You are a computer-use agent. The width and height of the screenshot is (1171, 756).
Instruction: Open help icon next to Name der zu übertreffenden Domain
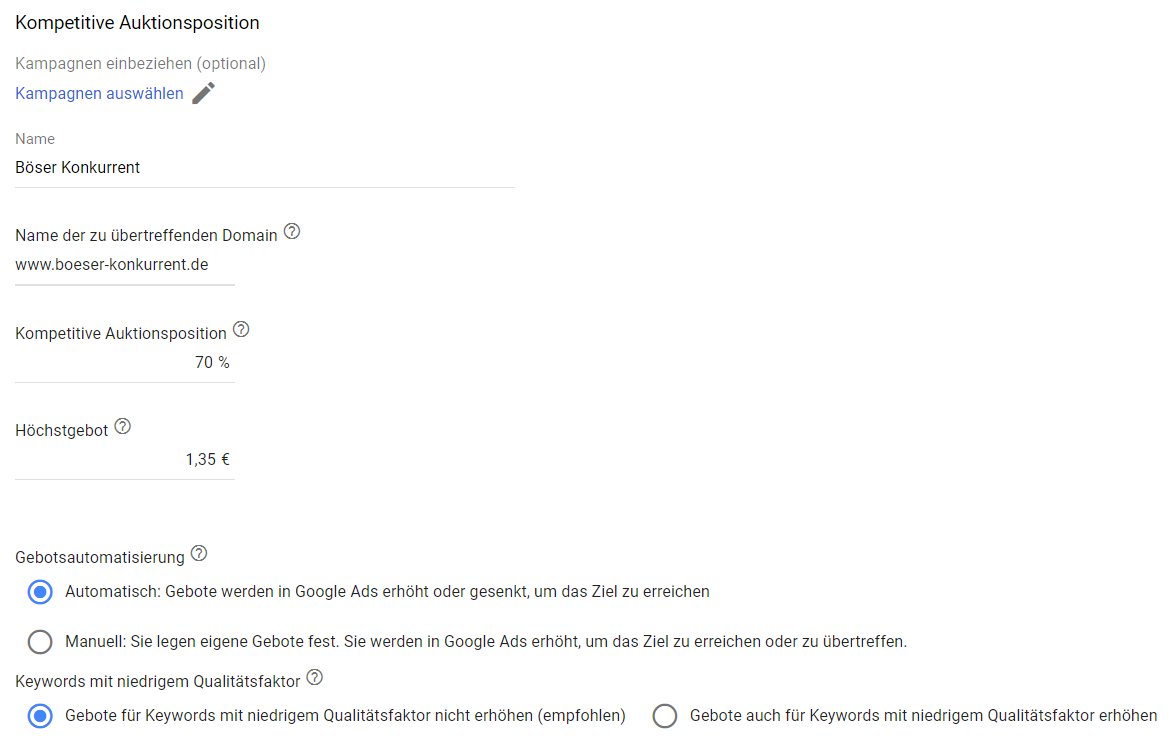291,230
